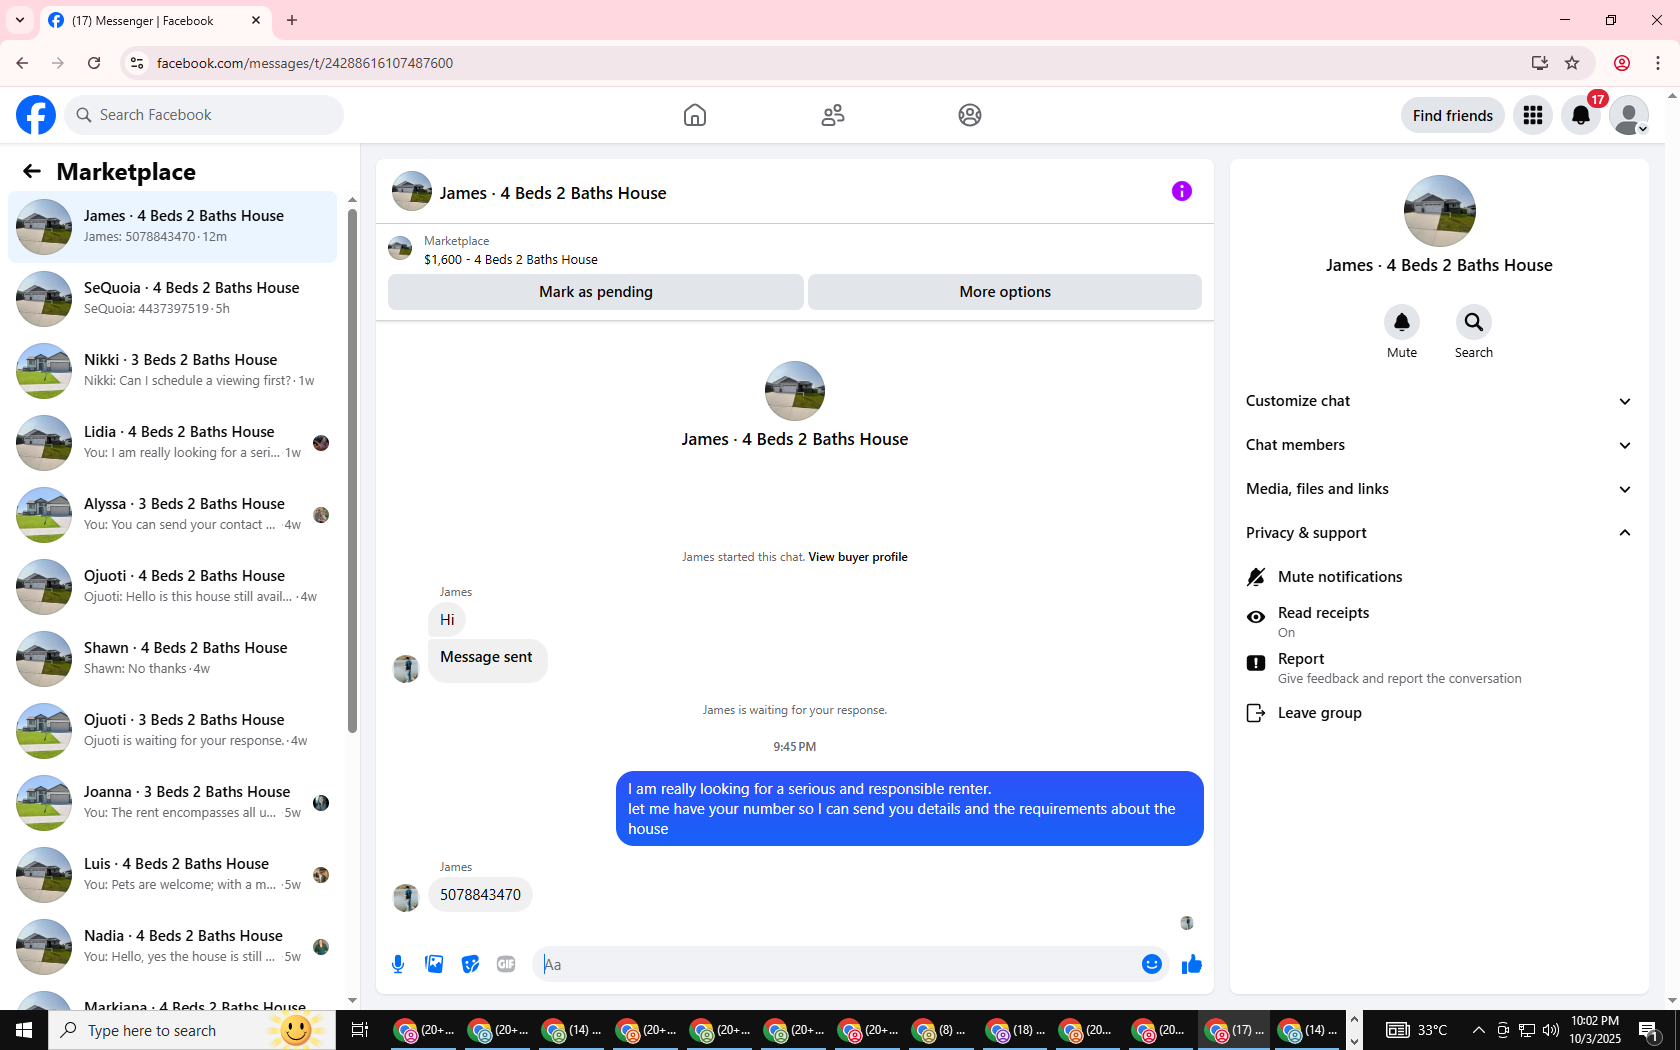Search in conversation magnifier icon
Viewport: 1680px width, 1050px height.
[1474, 322]
